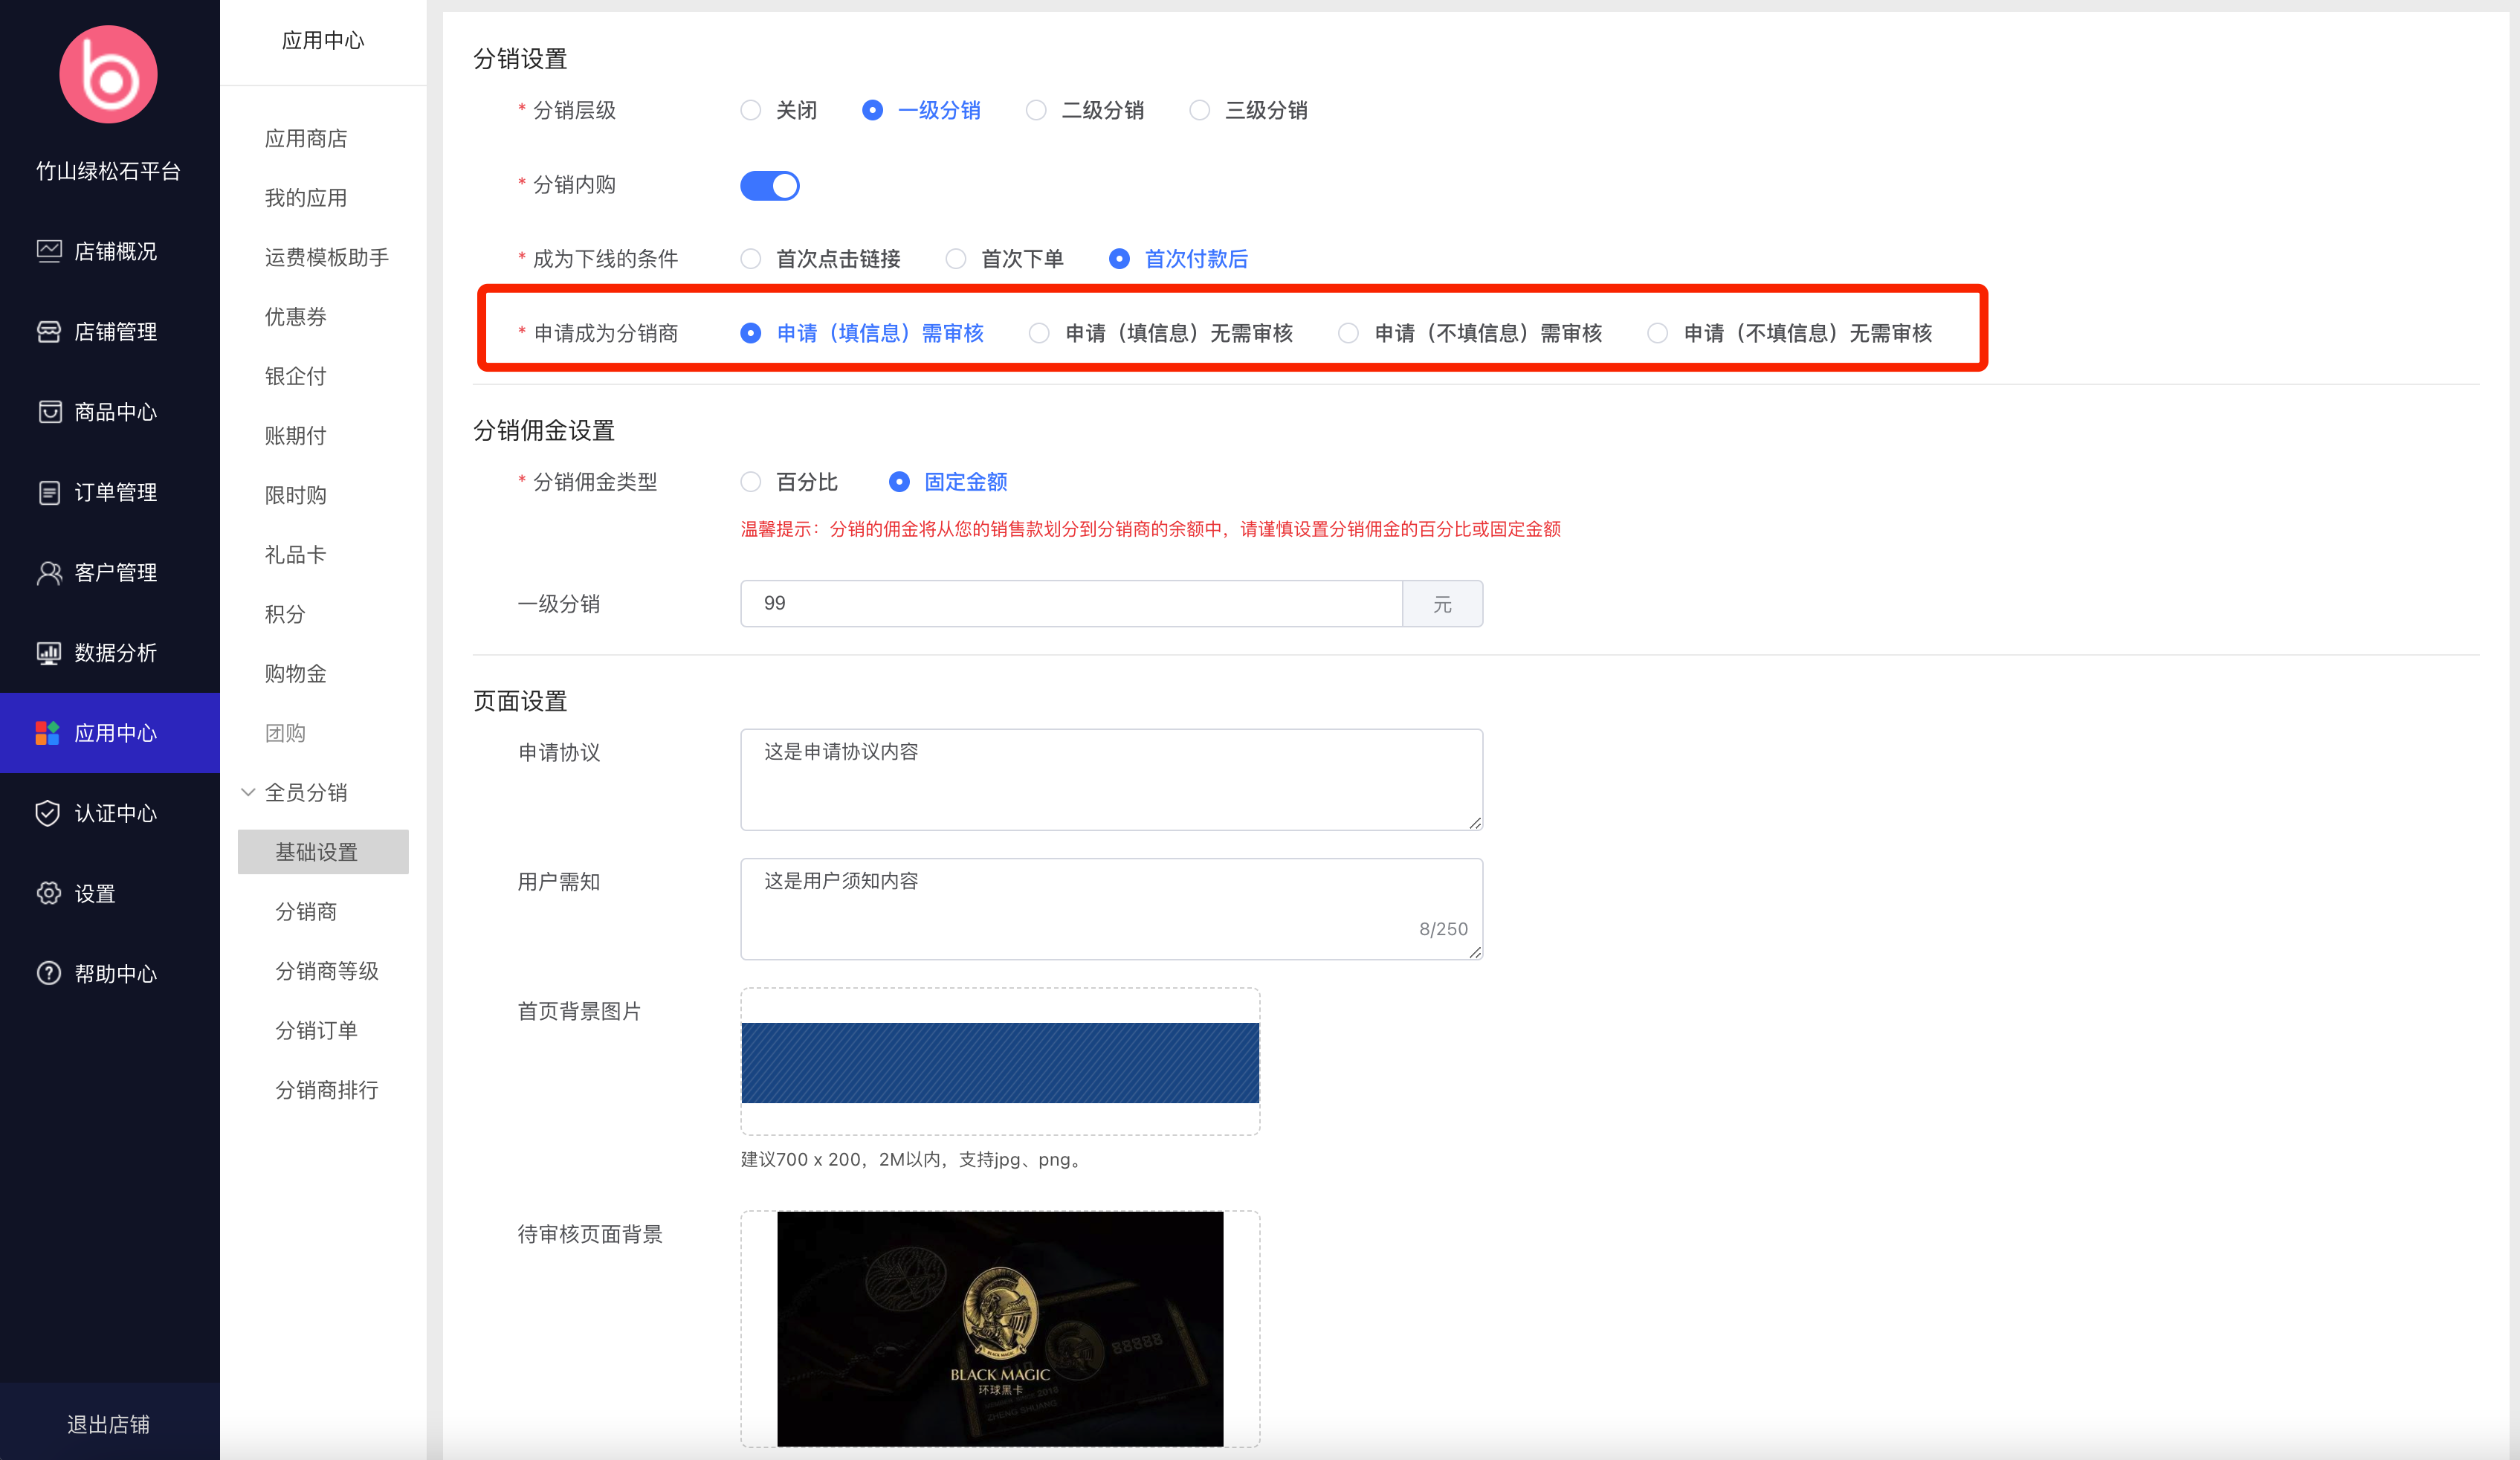This screenshot has width=2520, height=1460.
Task: Click 退出店铺 at the bottom
Action: tap(108, 1424)
